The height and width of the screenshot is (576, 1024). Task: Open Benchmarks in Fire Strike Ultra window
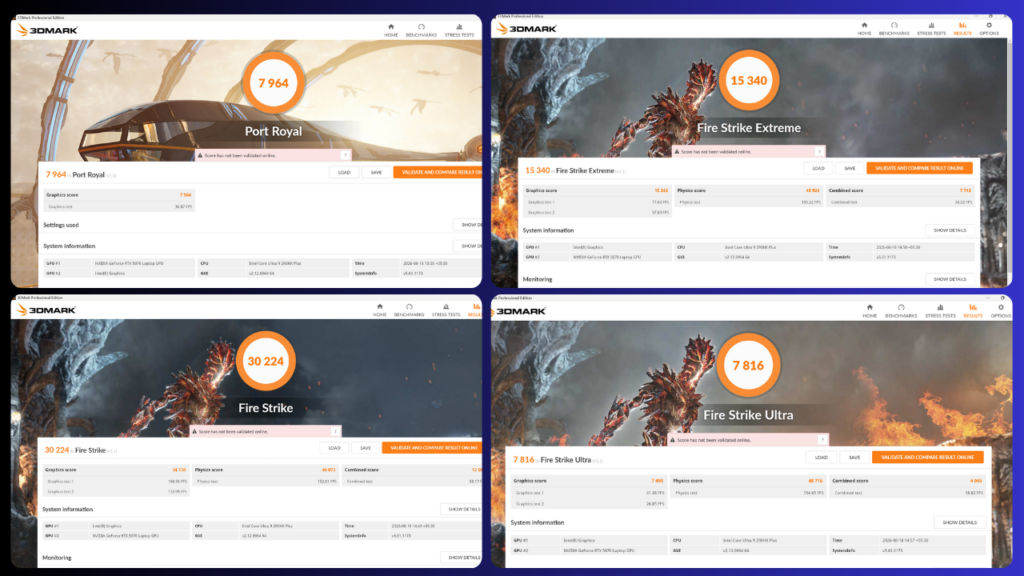(x=901, y=311)
